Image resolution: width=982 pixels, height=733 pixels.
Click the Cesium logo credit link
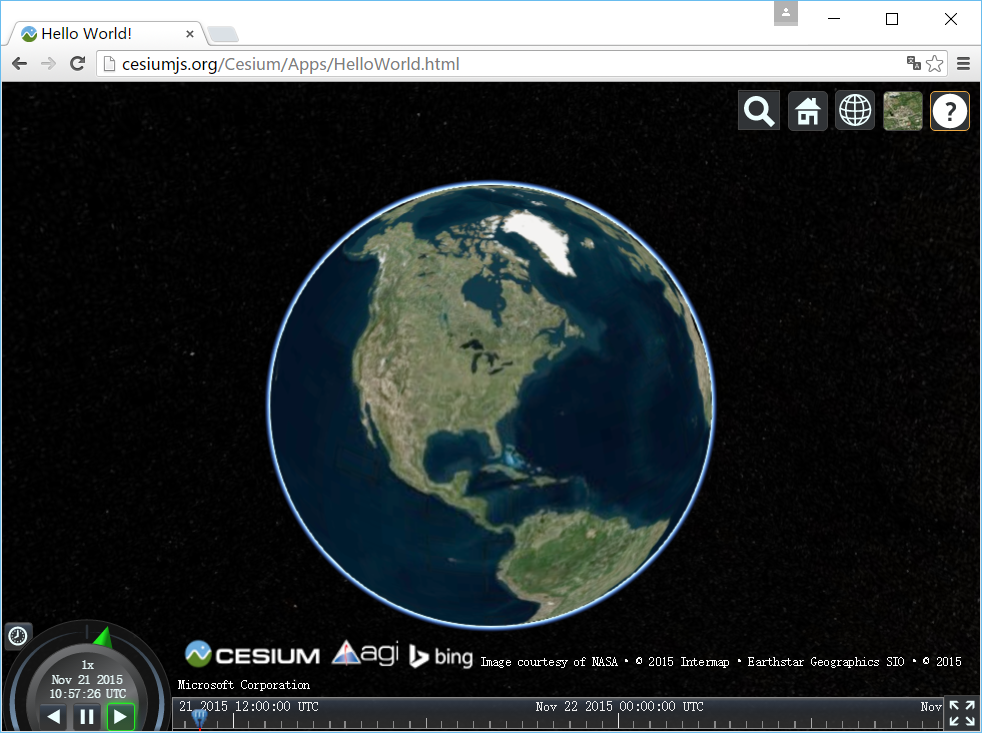tap(252, 654)
